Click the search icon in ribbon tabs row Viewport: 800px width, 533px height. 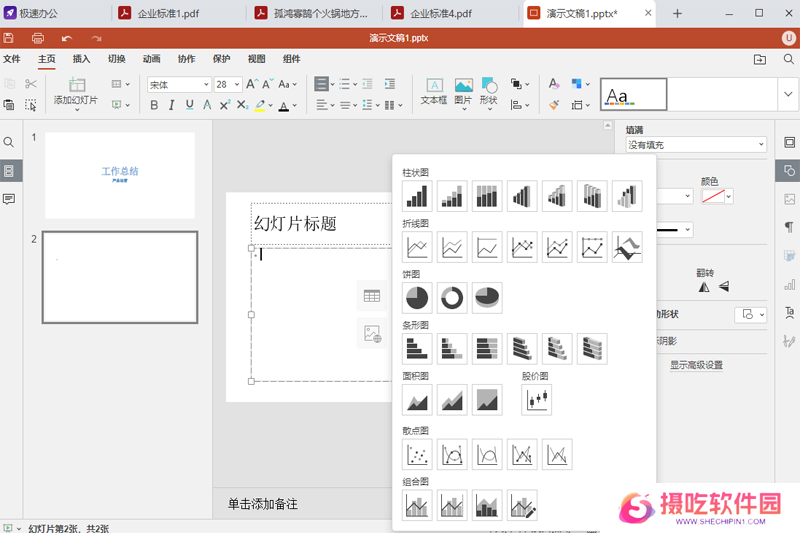pyautogui.click(x=788, y=59)
